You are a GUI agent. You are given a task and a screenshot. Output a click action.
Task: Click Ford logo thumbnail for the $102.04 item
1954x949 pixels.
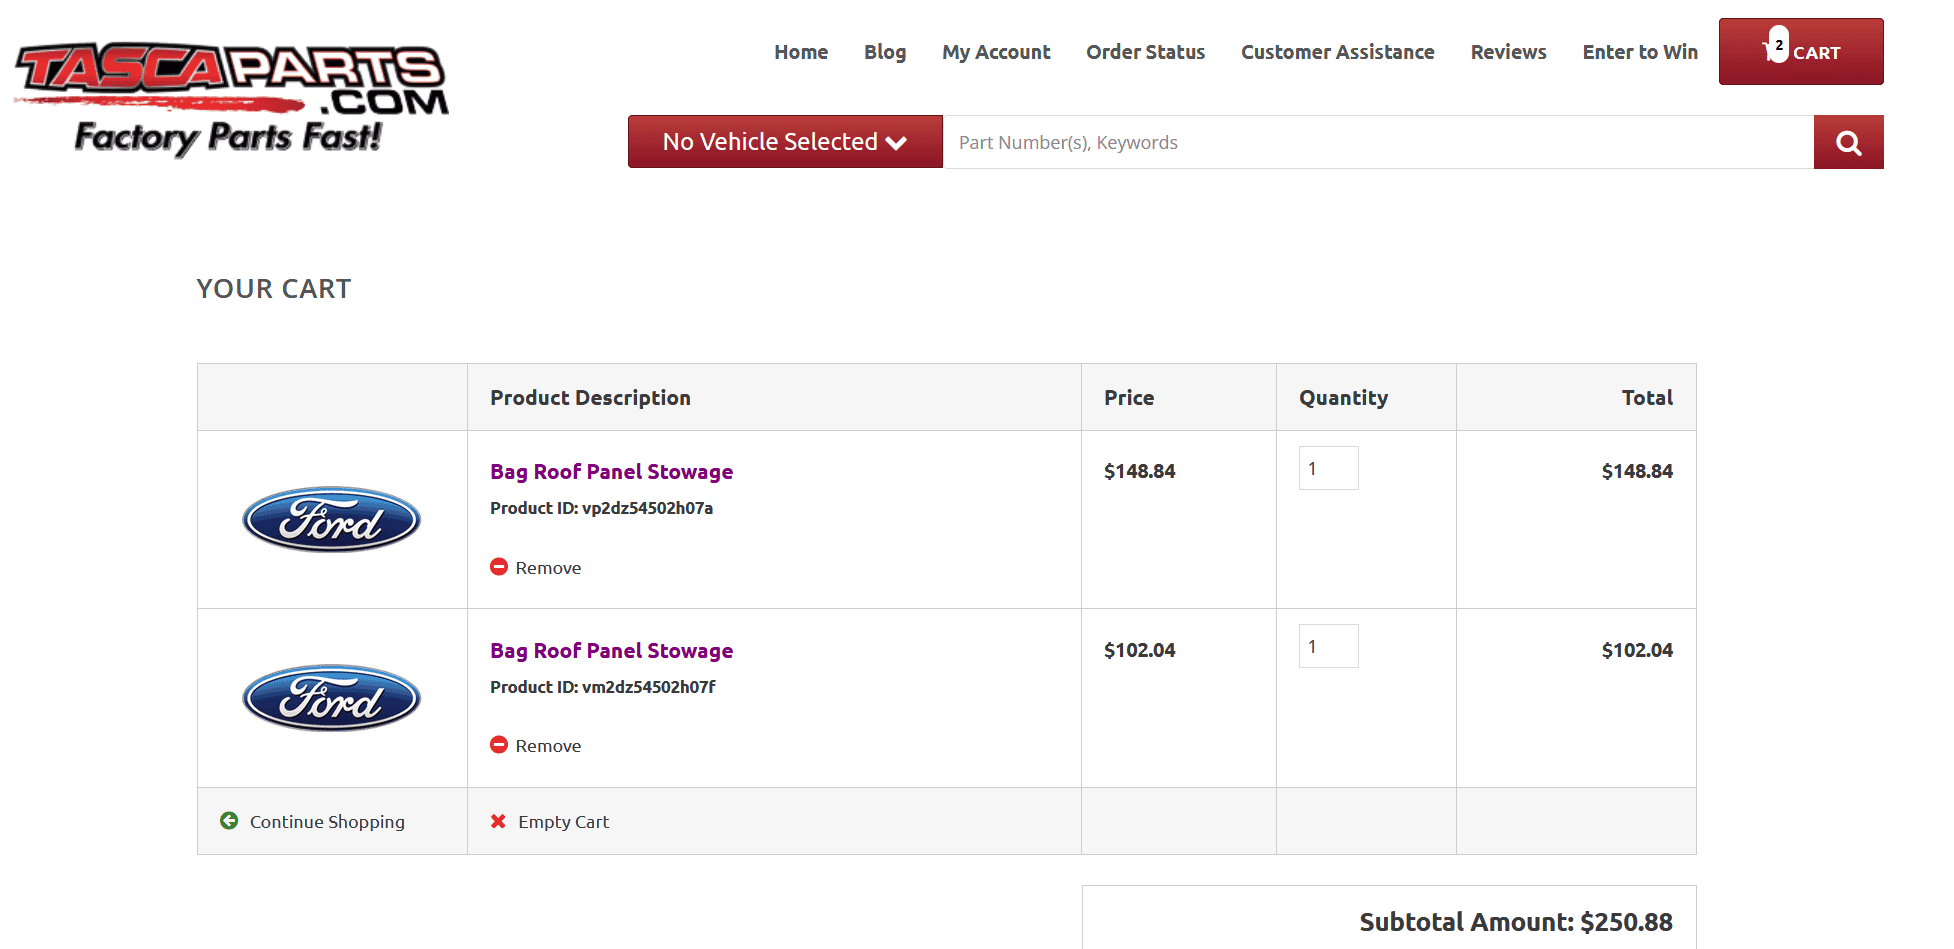[x=332, y=698]
